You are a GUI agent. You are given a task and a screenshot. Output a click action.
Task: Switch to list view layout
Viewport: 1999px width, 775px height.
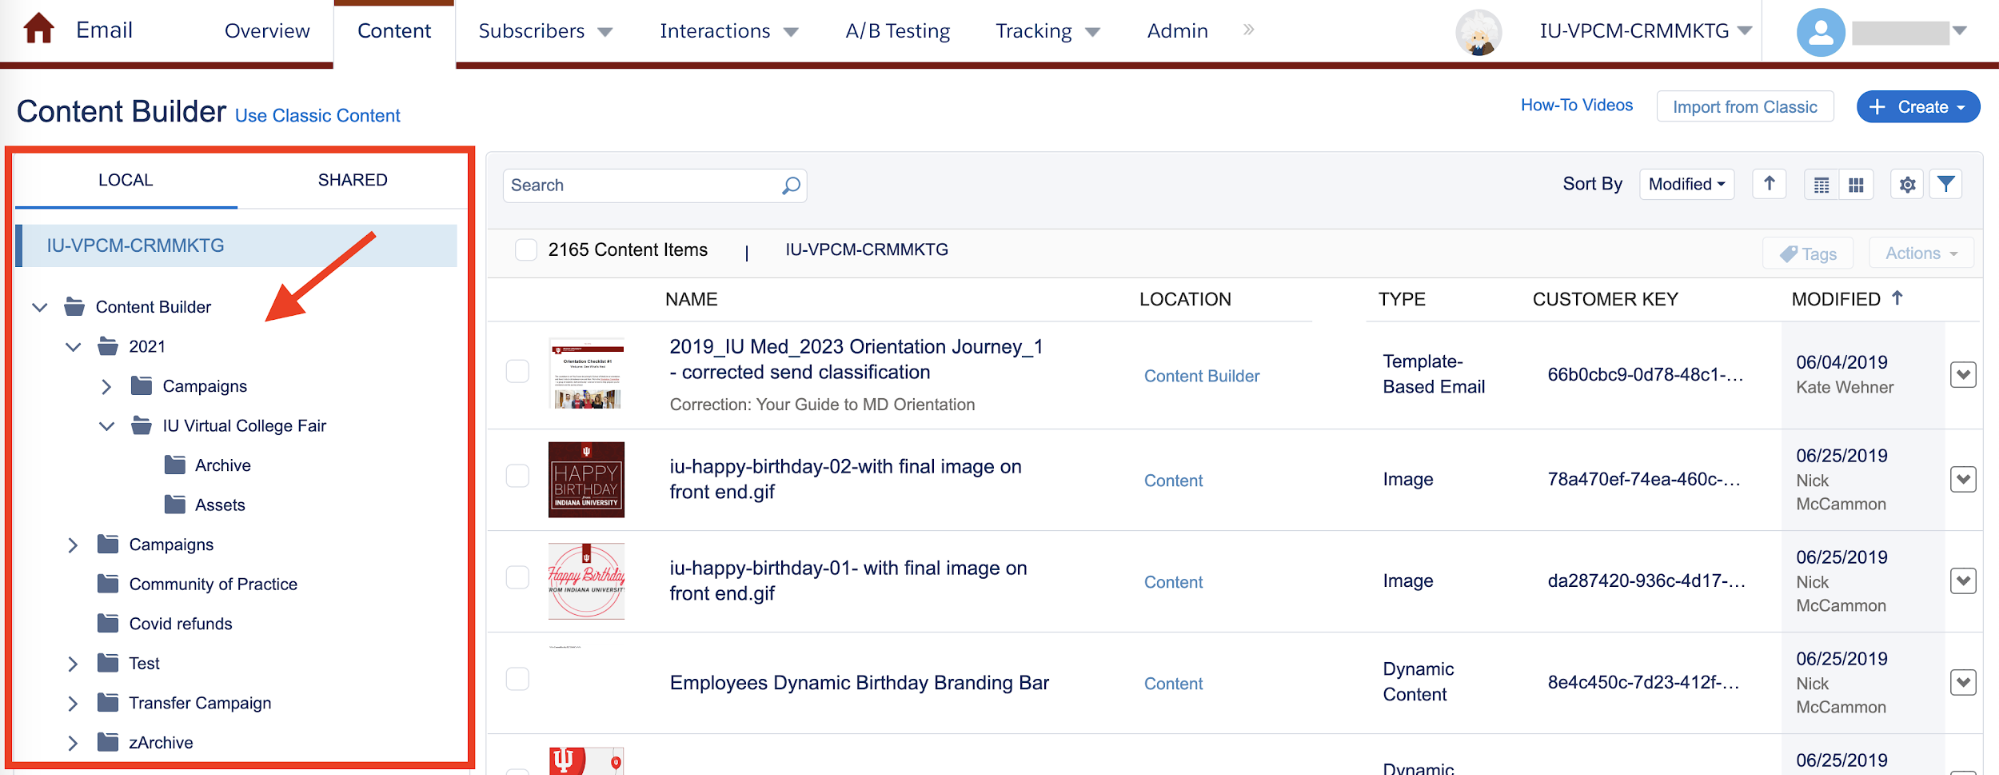(x=1822, y=185)
